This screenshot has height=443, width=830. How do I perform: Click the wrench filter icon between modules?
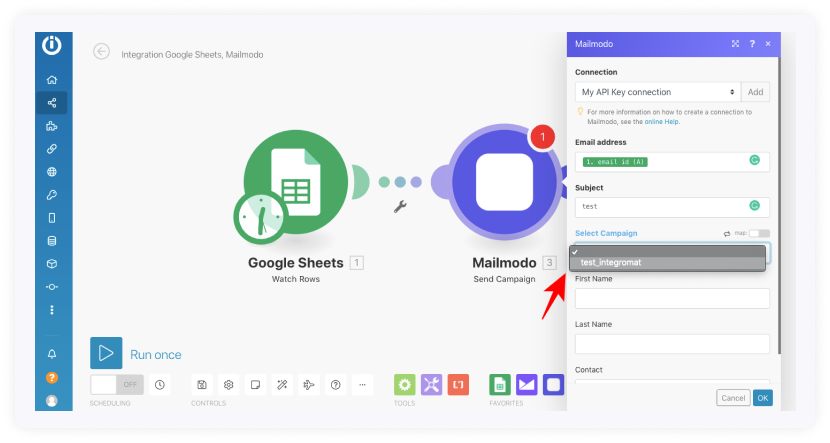tap(400, 206)
